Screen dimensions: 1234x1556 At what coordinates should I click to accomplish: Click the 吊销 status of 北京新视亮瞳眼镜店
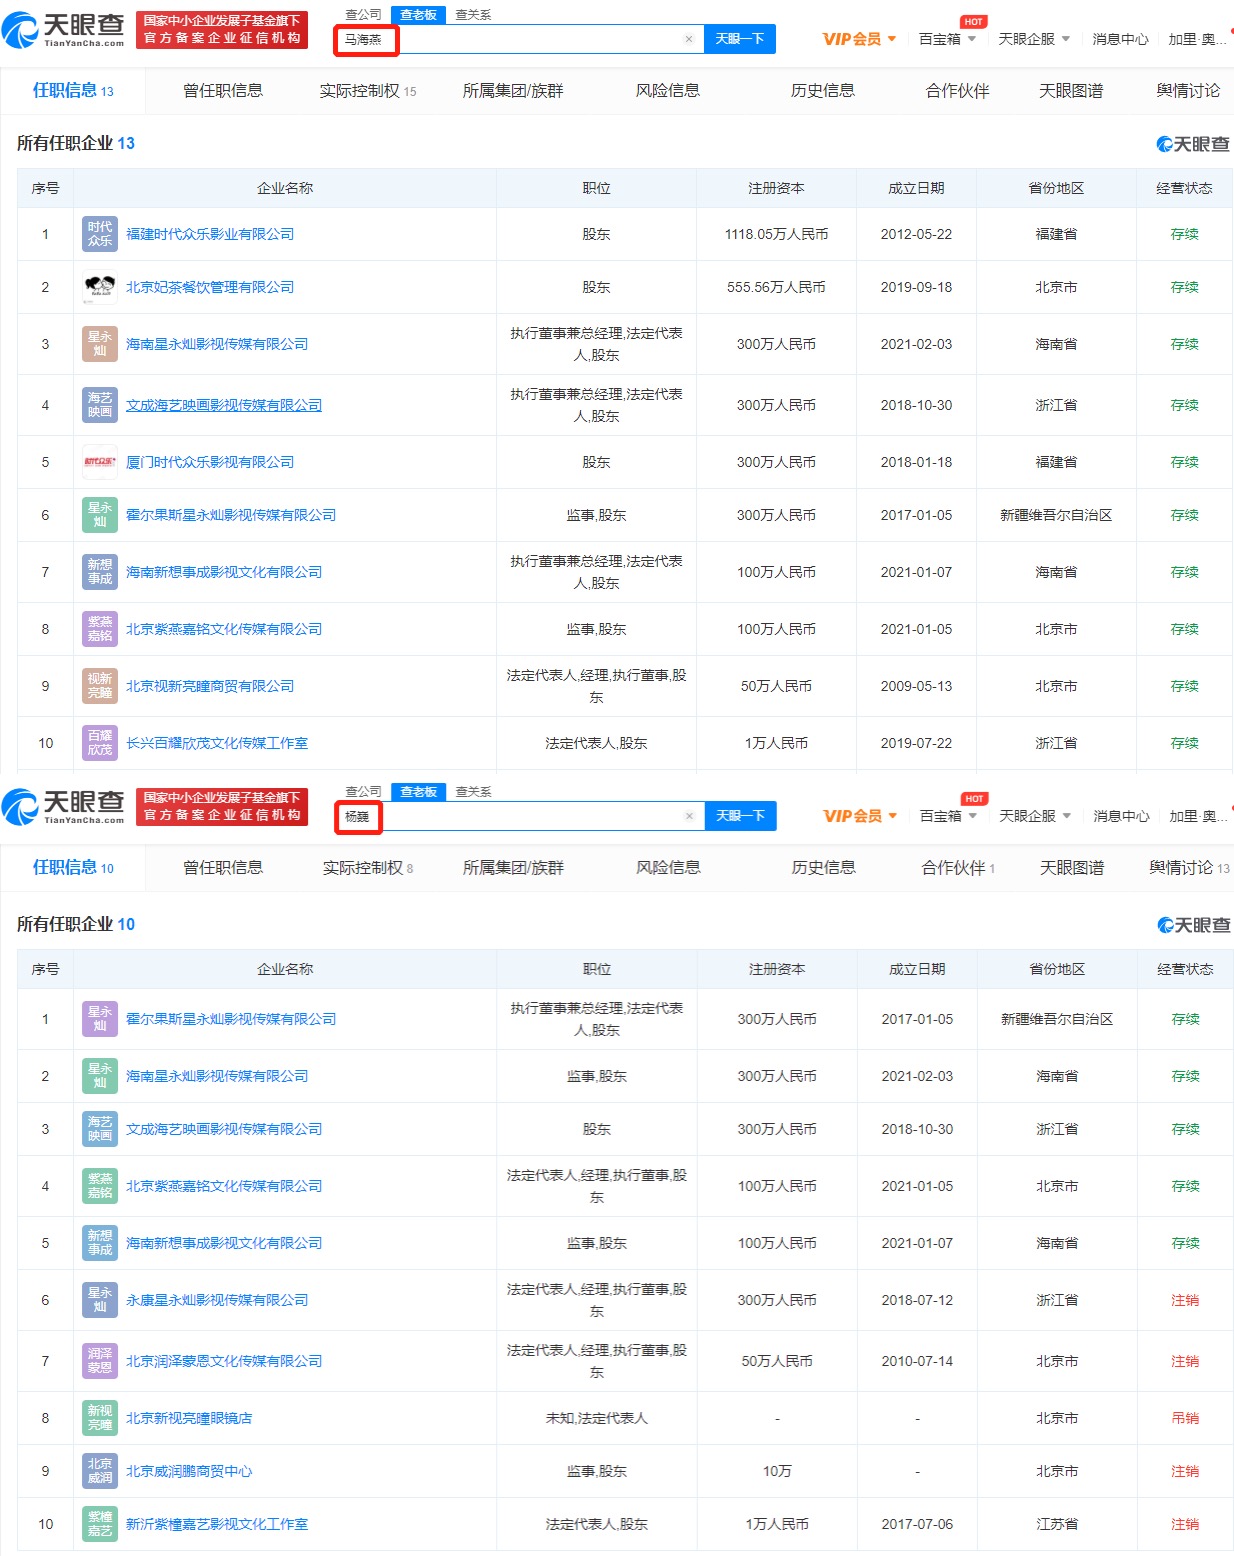(x=1185, y=1418)
